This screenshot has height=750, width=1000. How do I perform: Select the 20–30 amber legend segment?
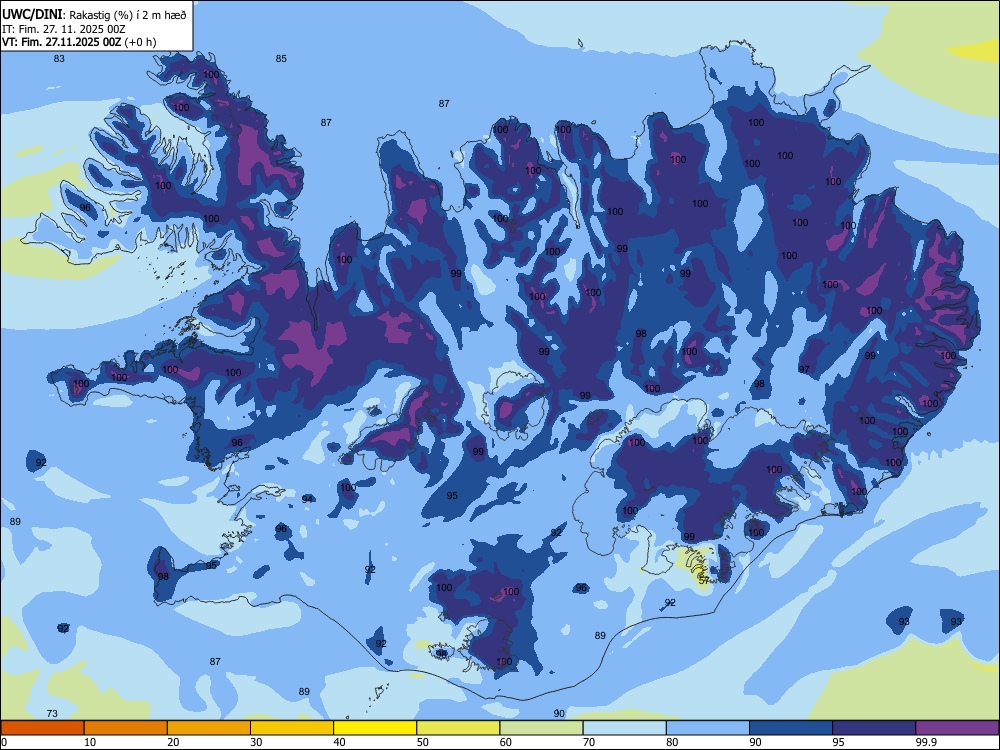click(x=209, y=728)
